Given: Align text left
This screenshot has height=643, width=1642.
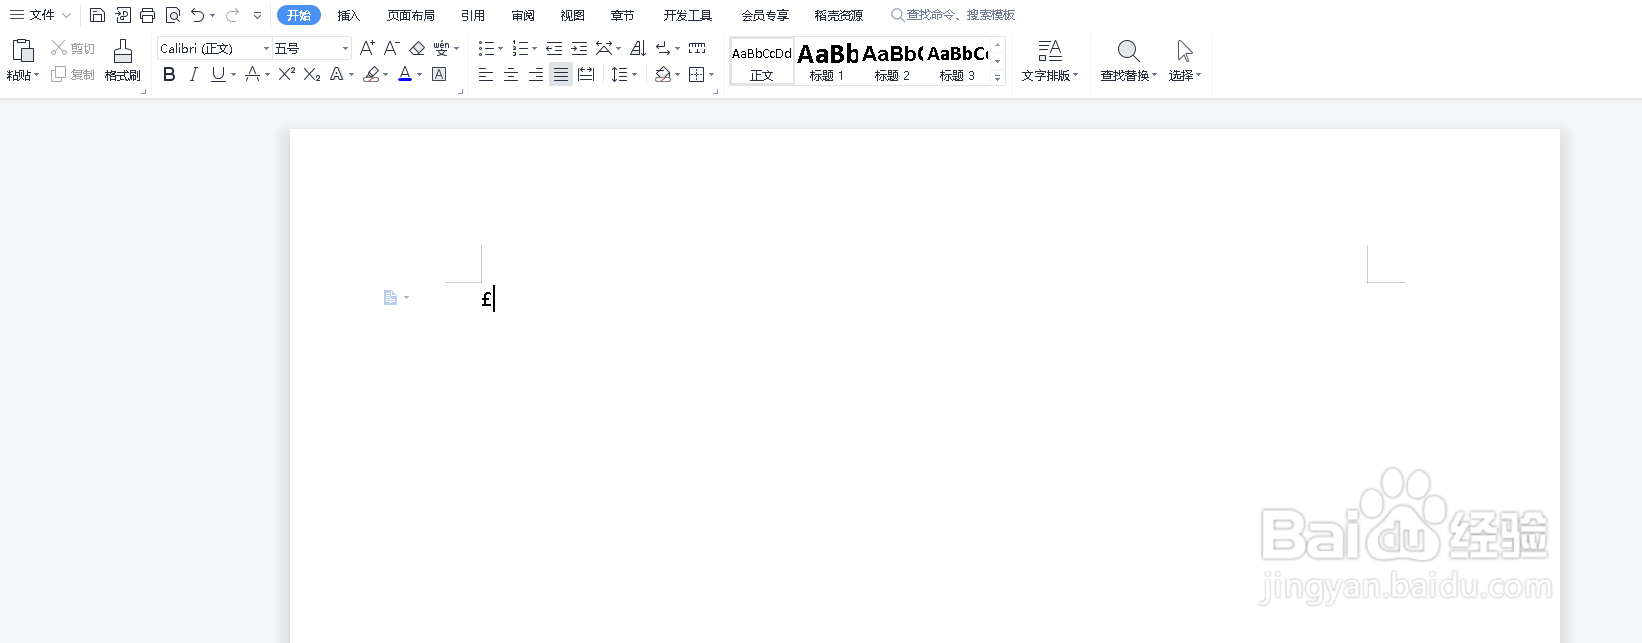Looking at the screenshot, I should pos(486,74).
